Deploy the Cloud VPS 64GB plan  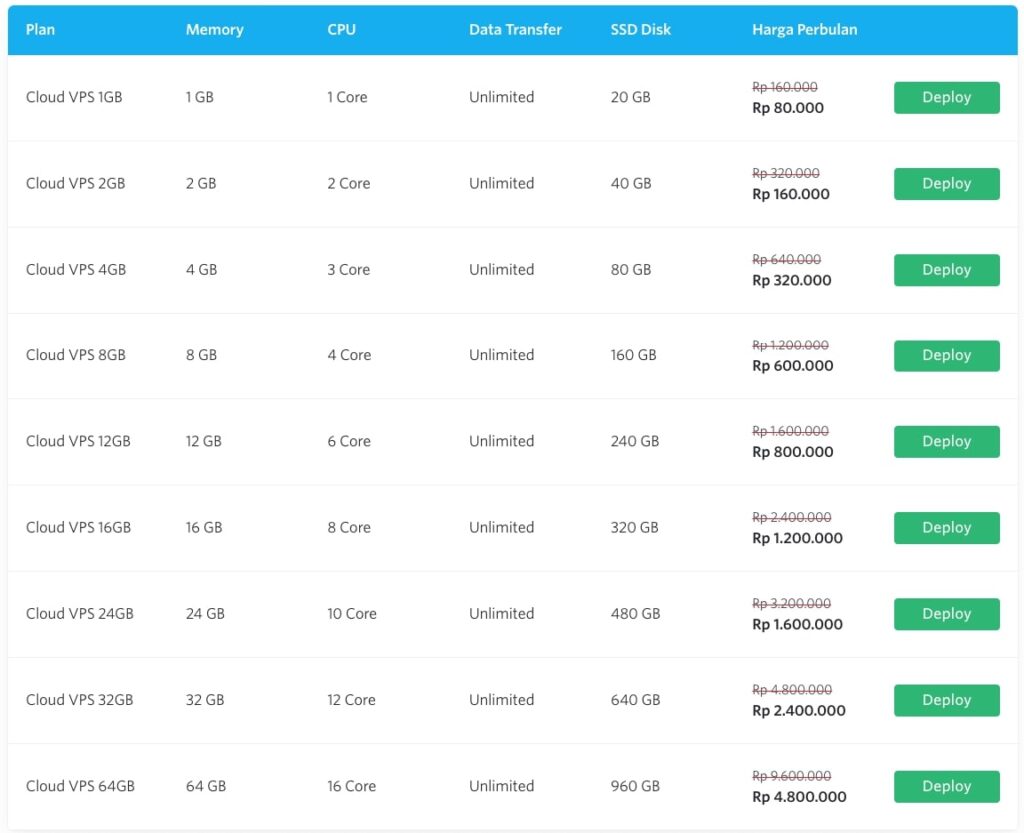tap(946, 786)
